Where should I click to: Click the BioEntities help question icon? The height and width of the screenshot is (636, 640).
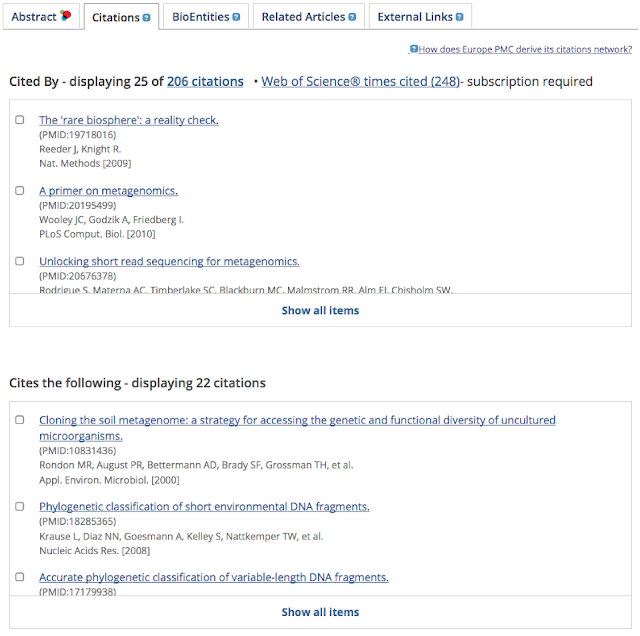[x=236, y=17]
